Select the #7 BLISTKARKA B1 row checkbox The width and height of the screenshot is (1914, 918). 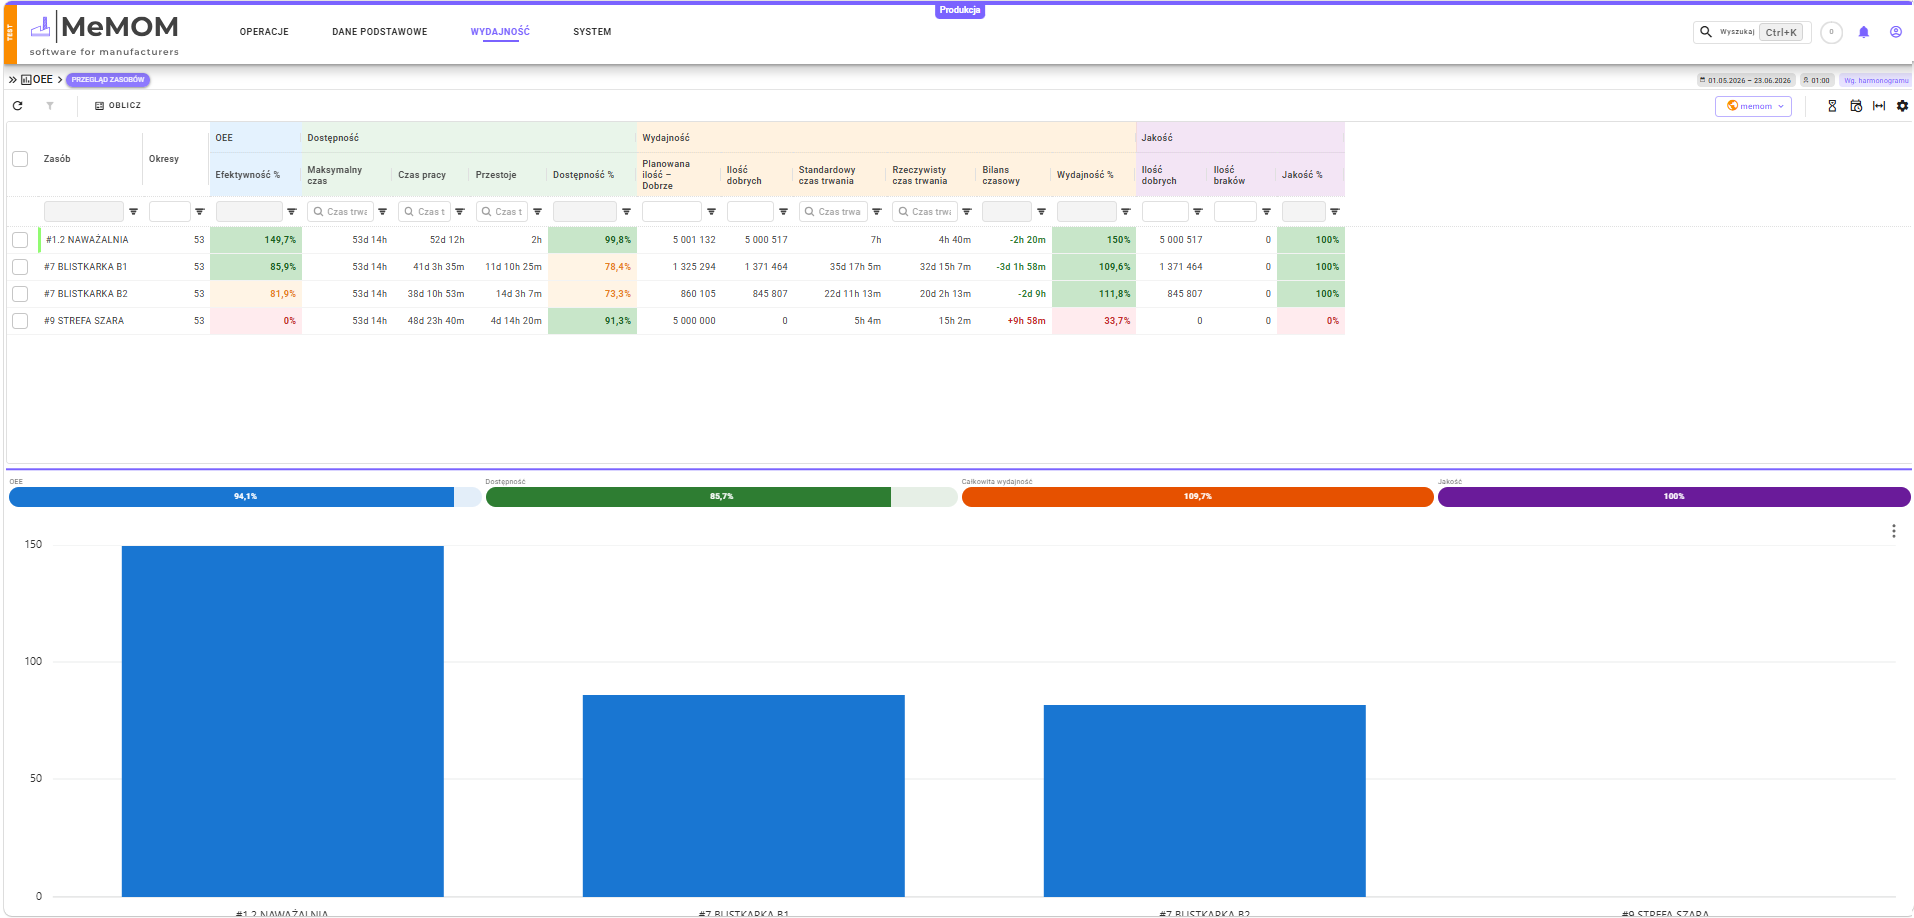pos(20,267)
